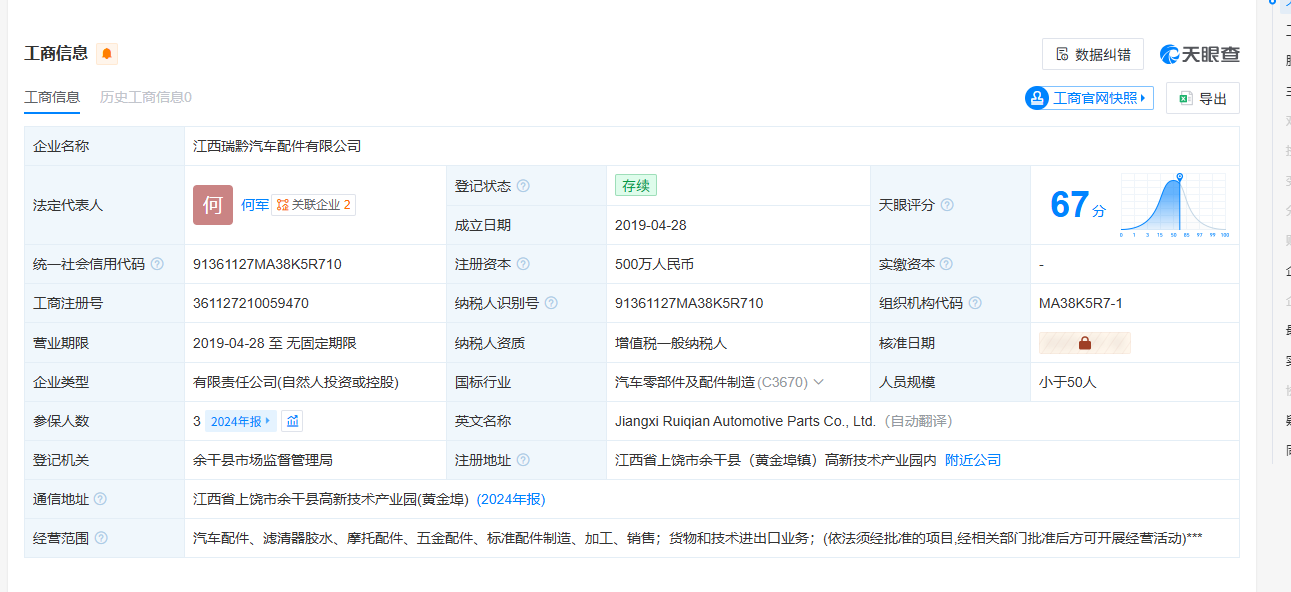The height and width of the screenshot is (592, 1291).
Task: Open the 附近公司 link
Action: tap(972, 460)
